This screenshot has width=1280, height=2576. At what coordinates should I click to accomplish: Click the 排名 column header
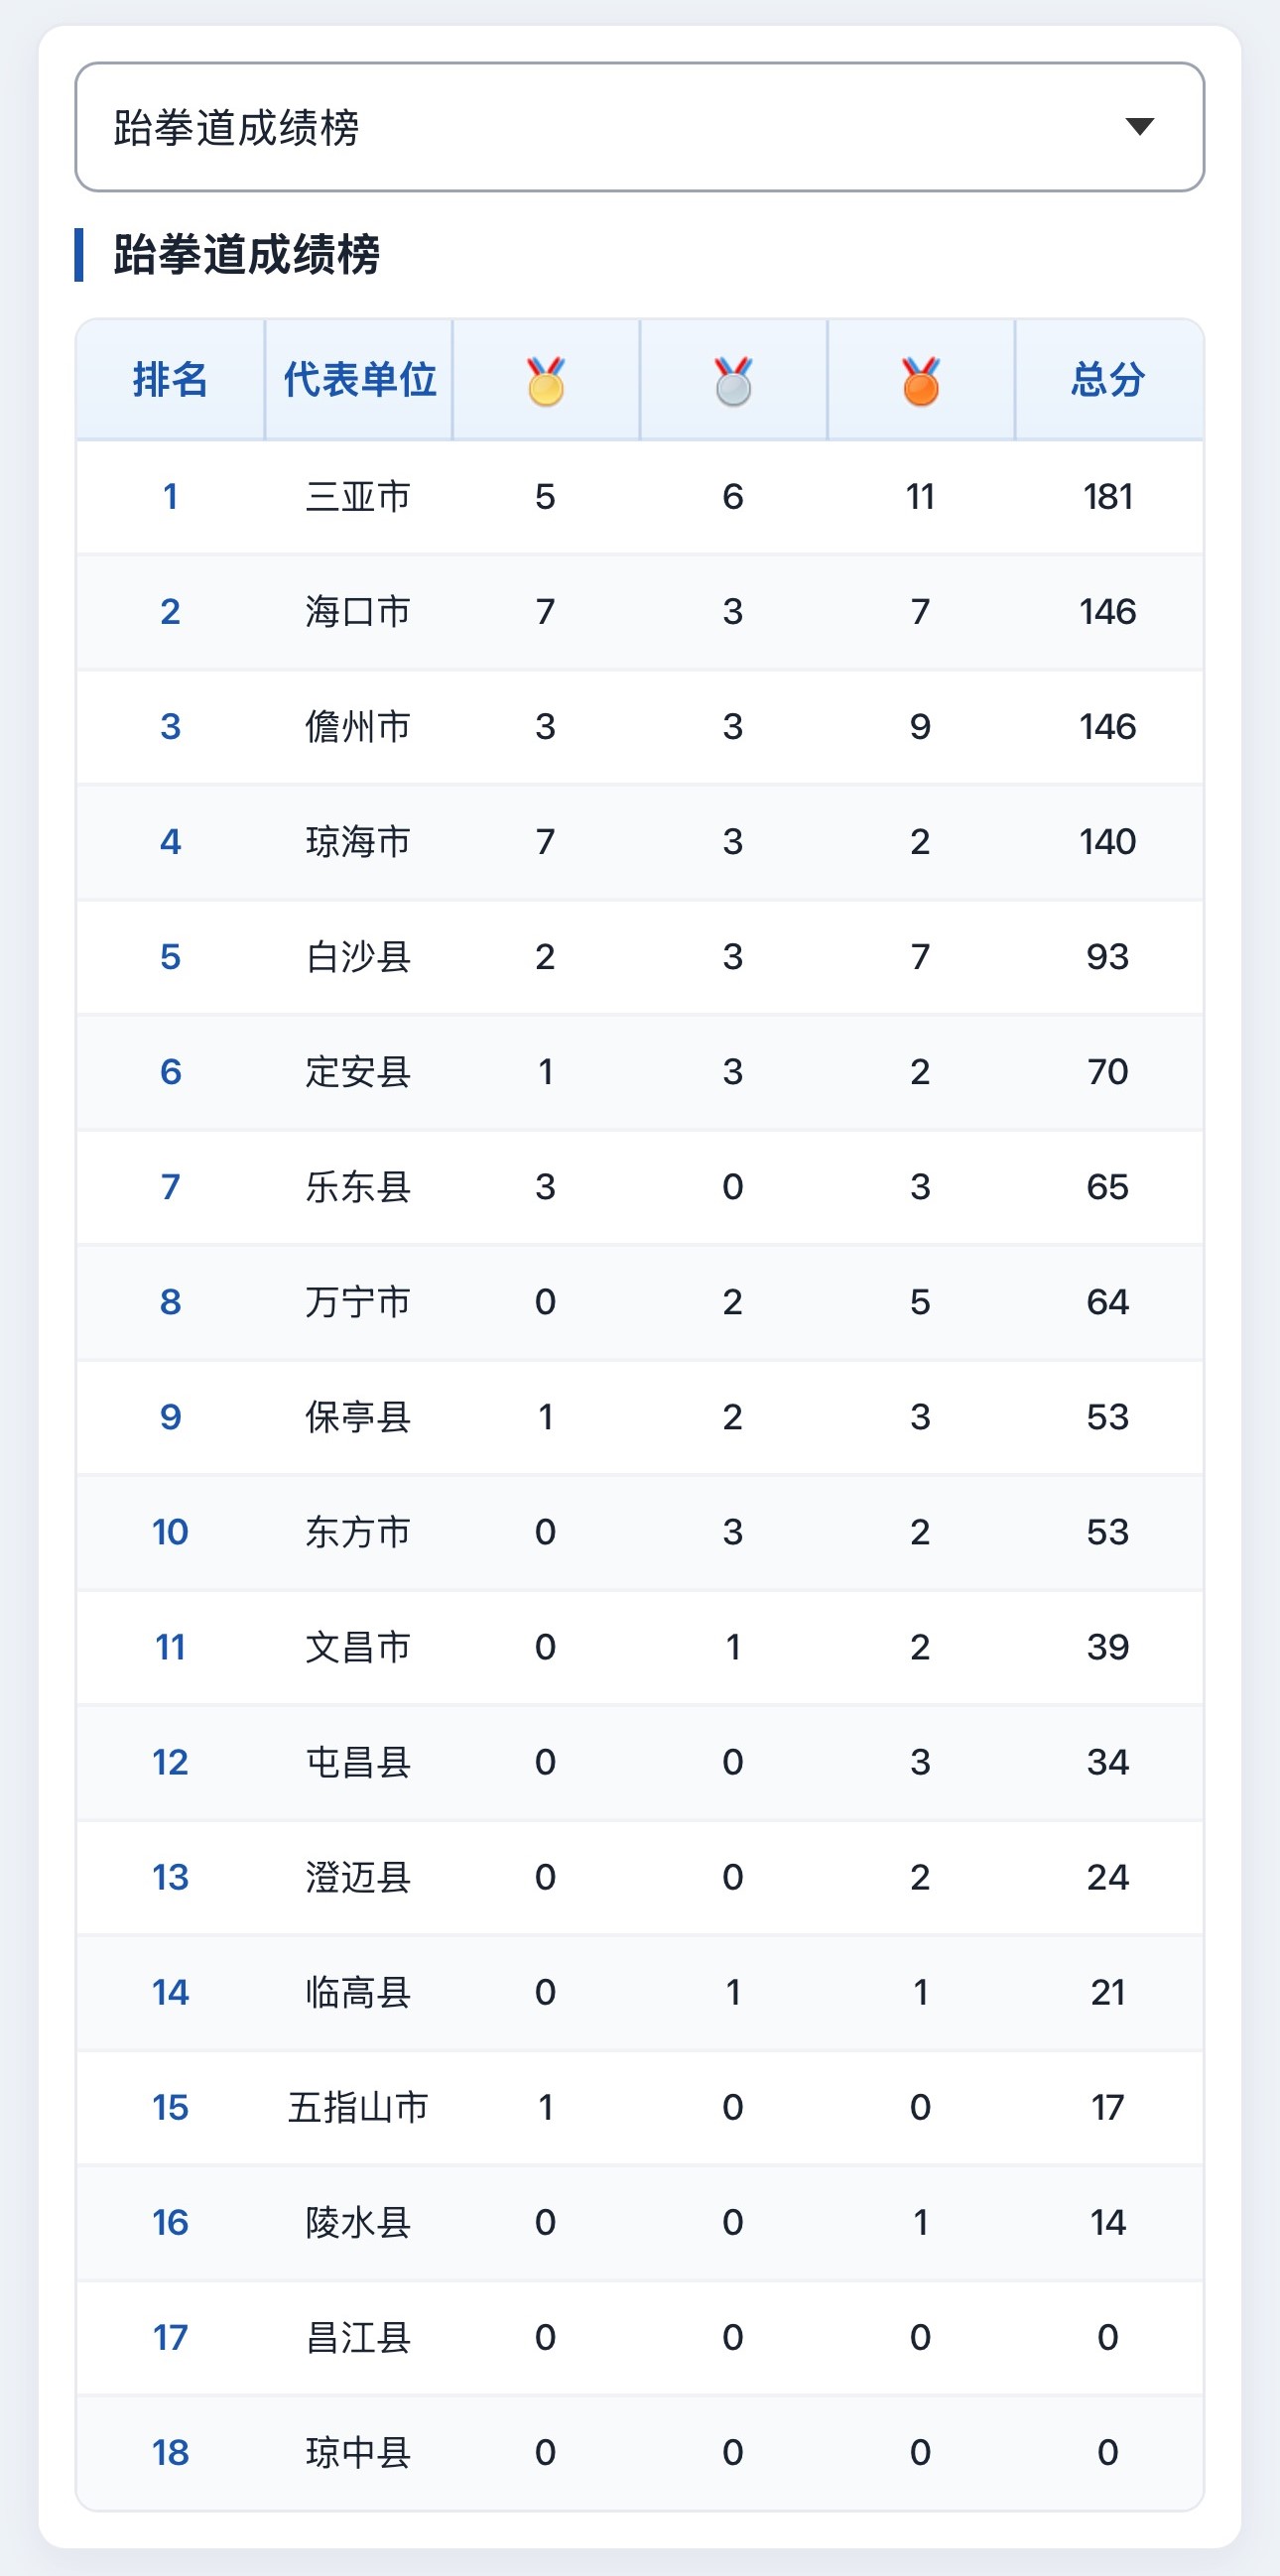pyautogui.click(x=171, y=380)
